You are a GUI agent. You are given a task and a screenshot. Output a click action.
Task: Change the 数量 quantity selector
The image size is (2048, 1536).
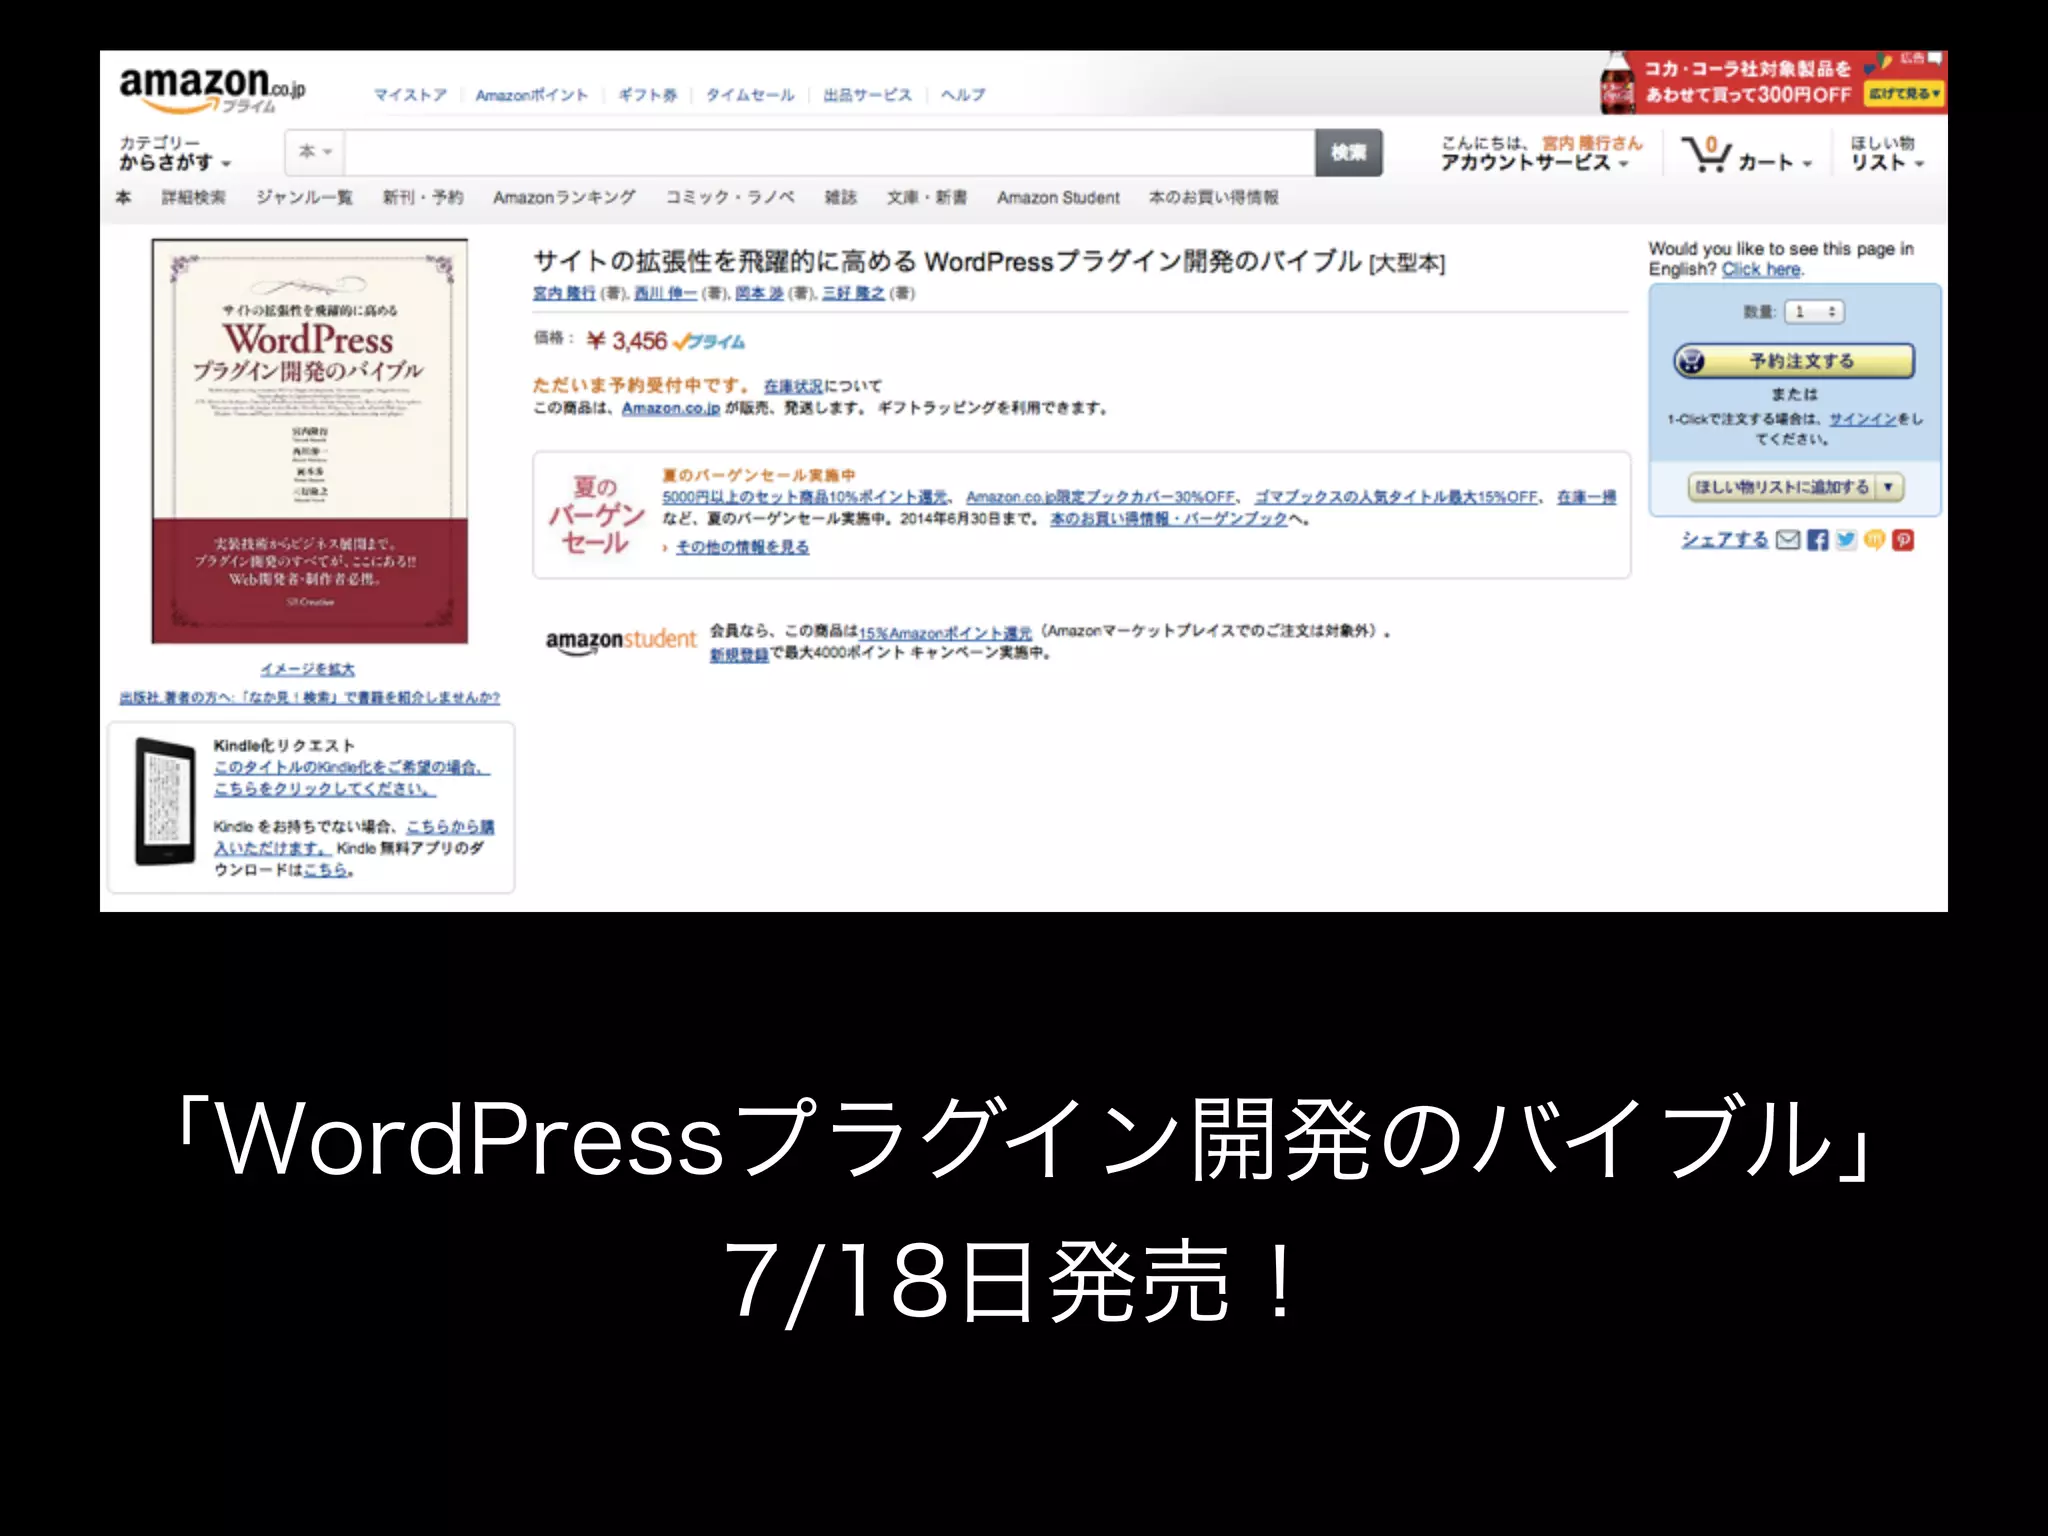1814,312
